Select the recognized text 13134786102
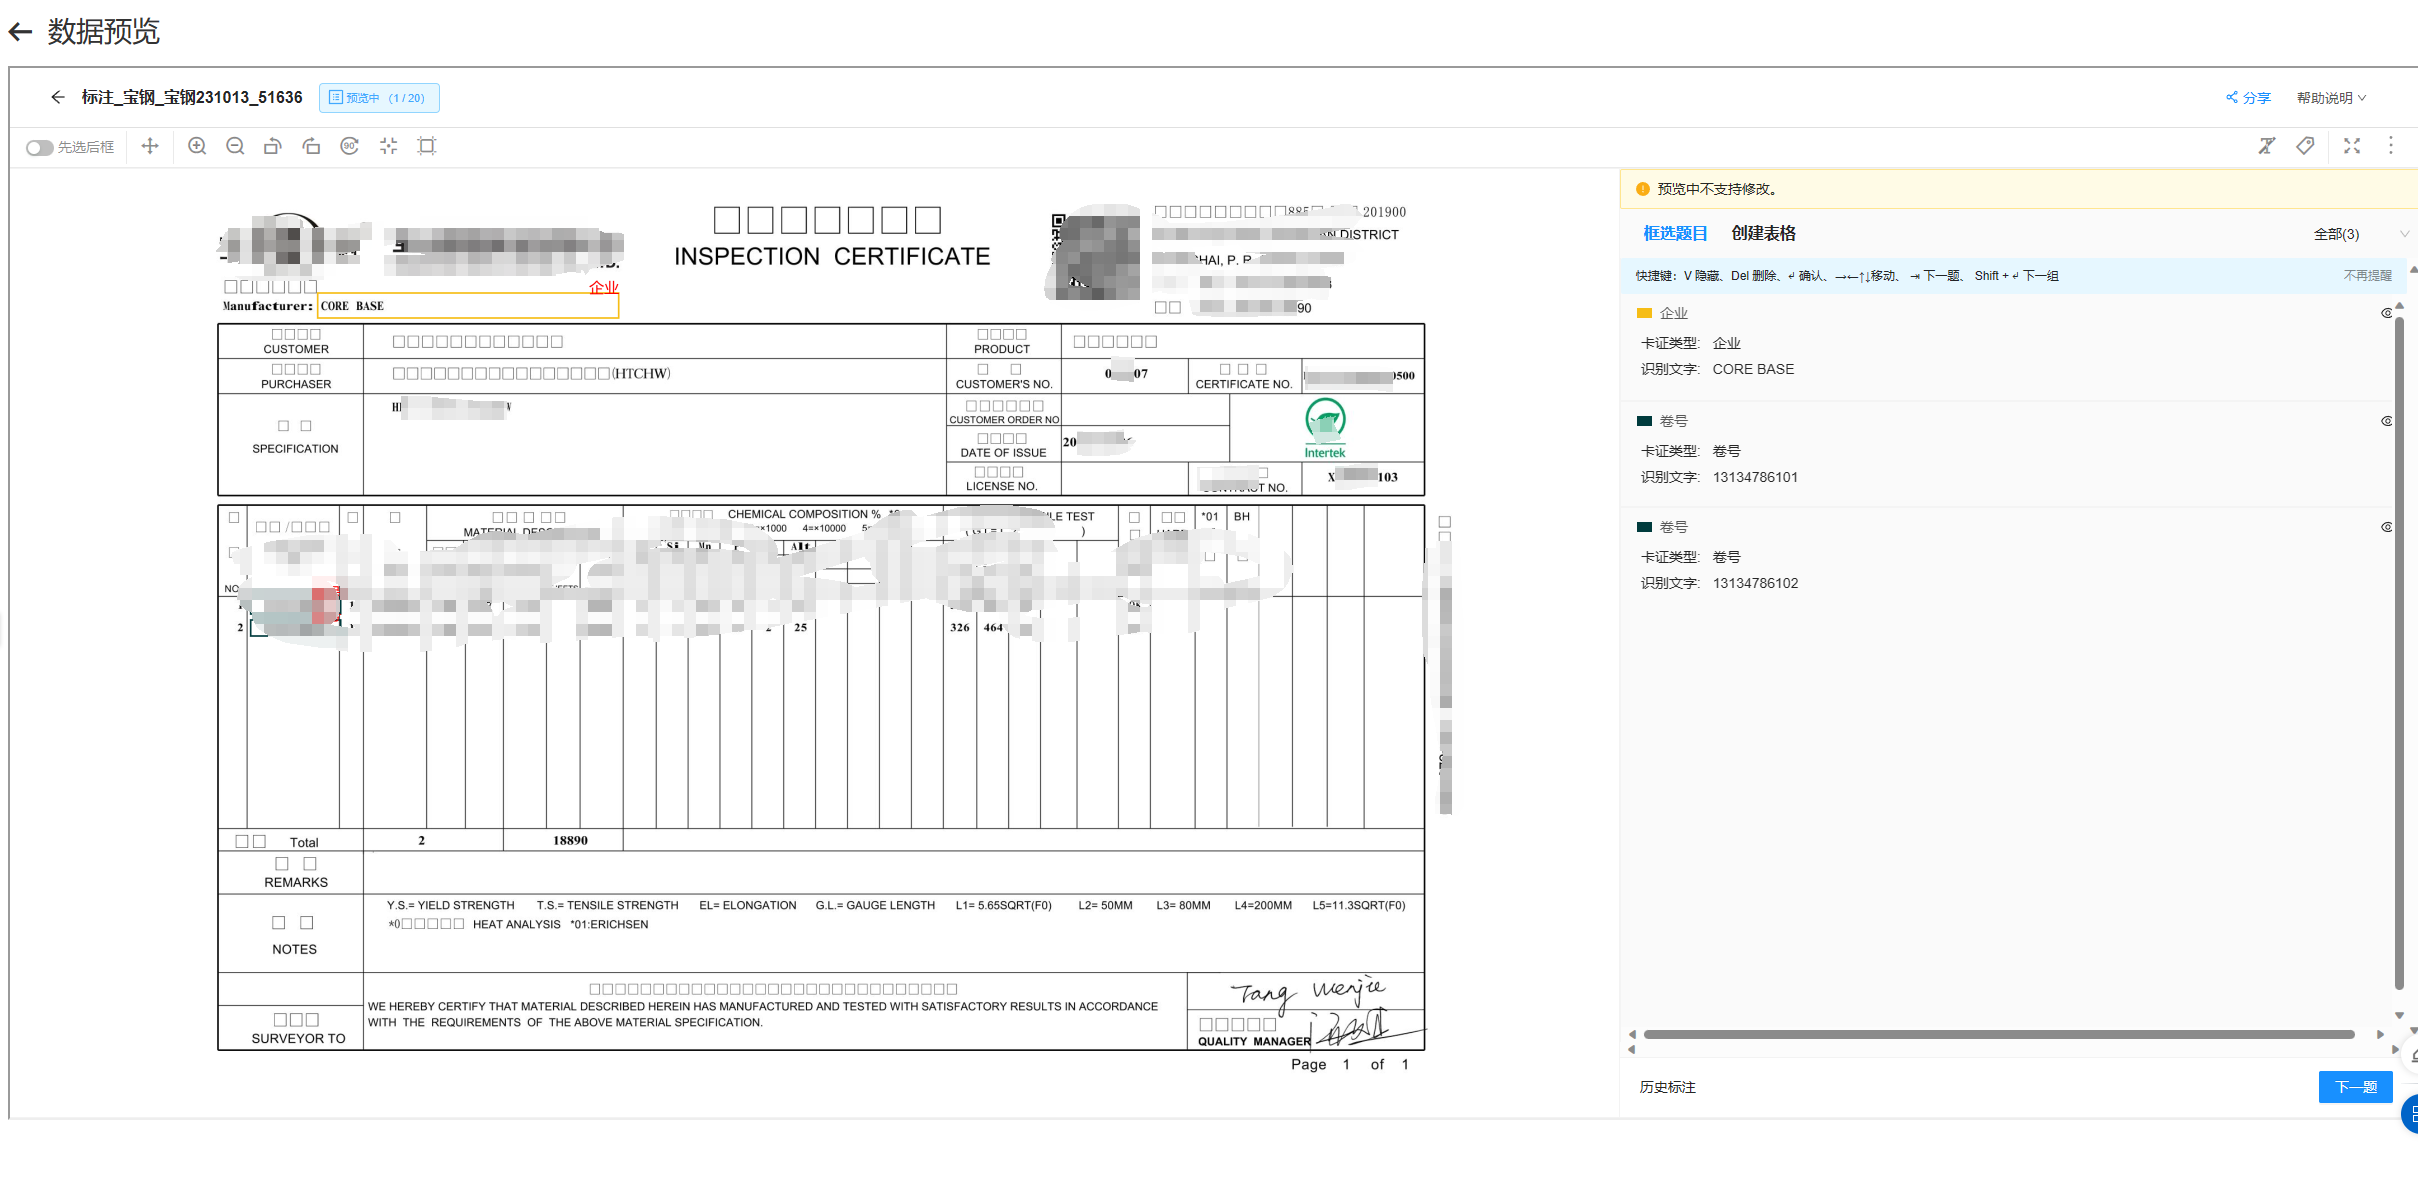Image resolution: width=2418 pixels, height=1198 pixels. 1755,583
